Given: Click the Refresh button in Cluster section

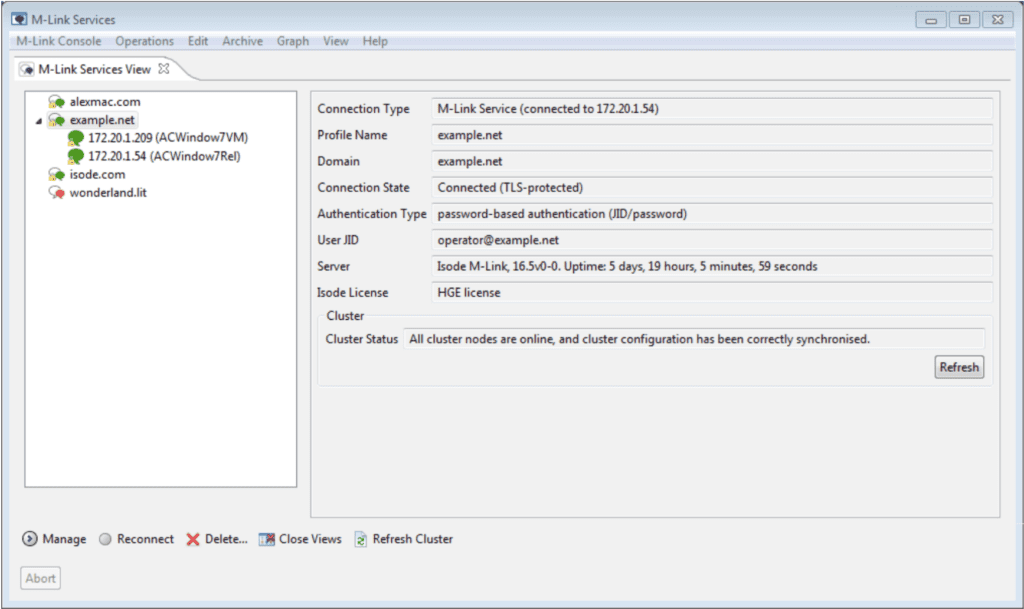Looking at the screenshot, I should click(x=958, y=367).
